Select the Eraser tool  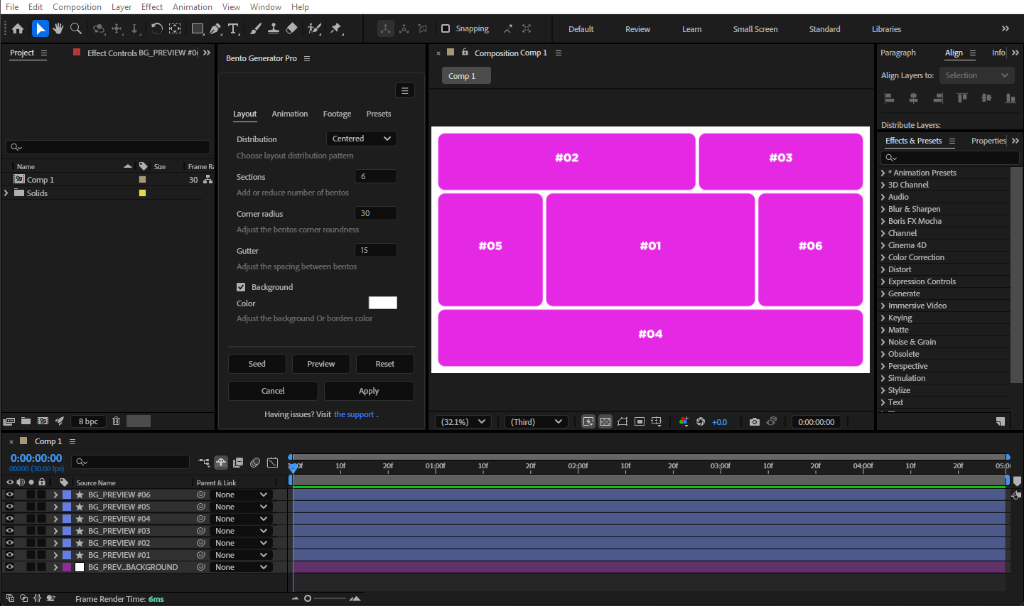click(x=292, y=29)
